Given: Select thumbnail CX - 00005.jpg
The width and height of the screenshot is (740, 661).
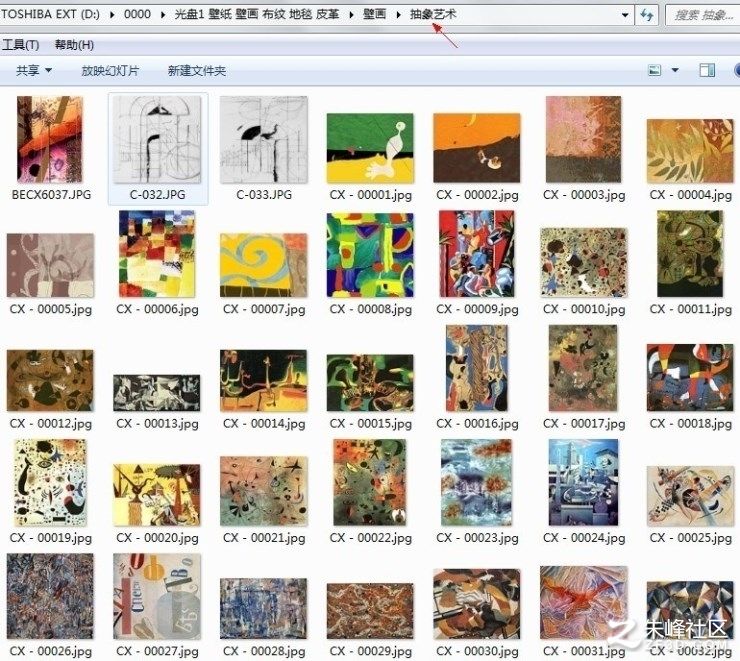Looking at the screenshot, I should tap(50, 265).
